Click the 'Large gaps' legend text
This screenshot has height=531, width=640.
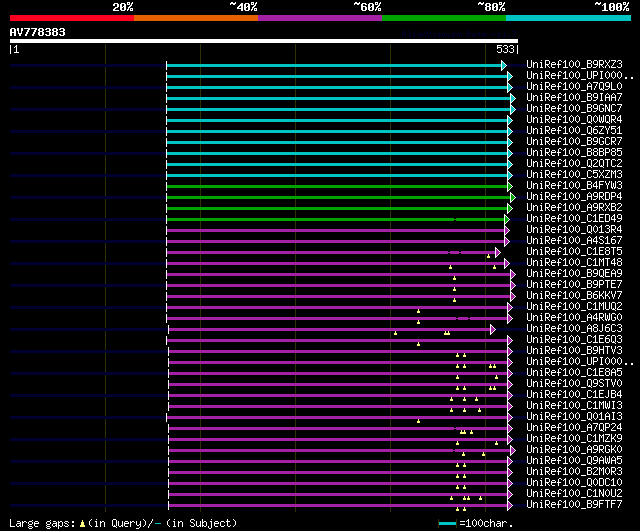pyautogui.click(x=42, y=523)
